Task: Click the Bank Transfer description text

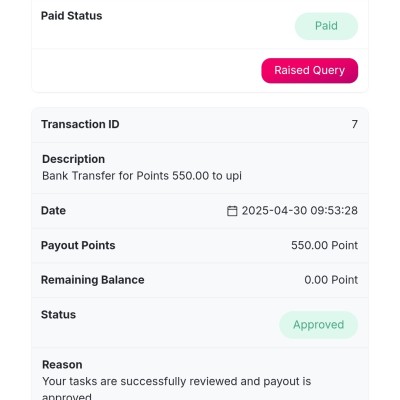Action: click(142, 176)
